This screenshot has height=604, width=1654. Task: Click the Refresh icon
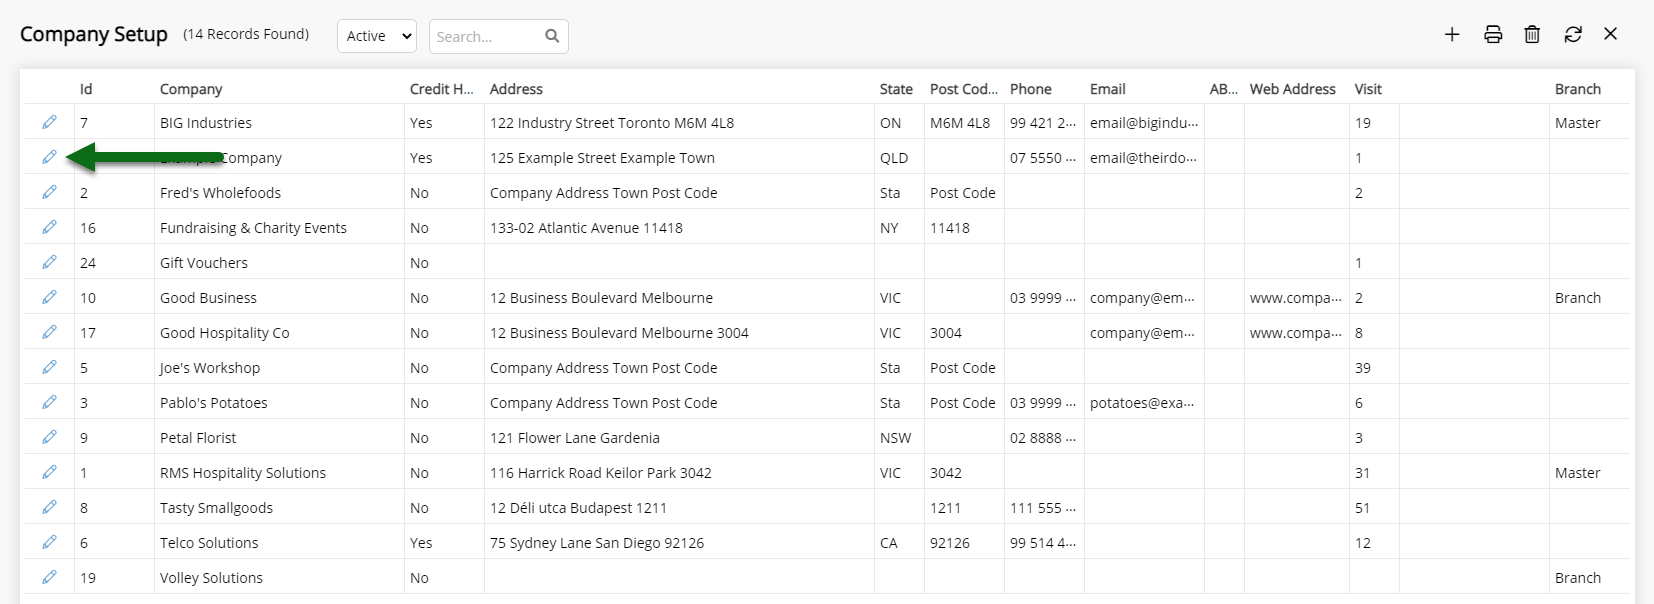1573,34
